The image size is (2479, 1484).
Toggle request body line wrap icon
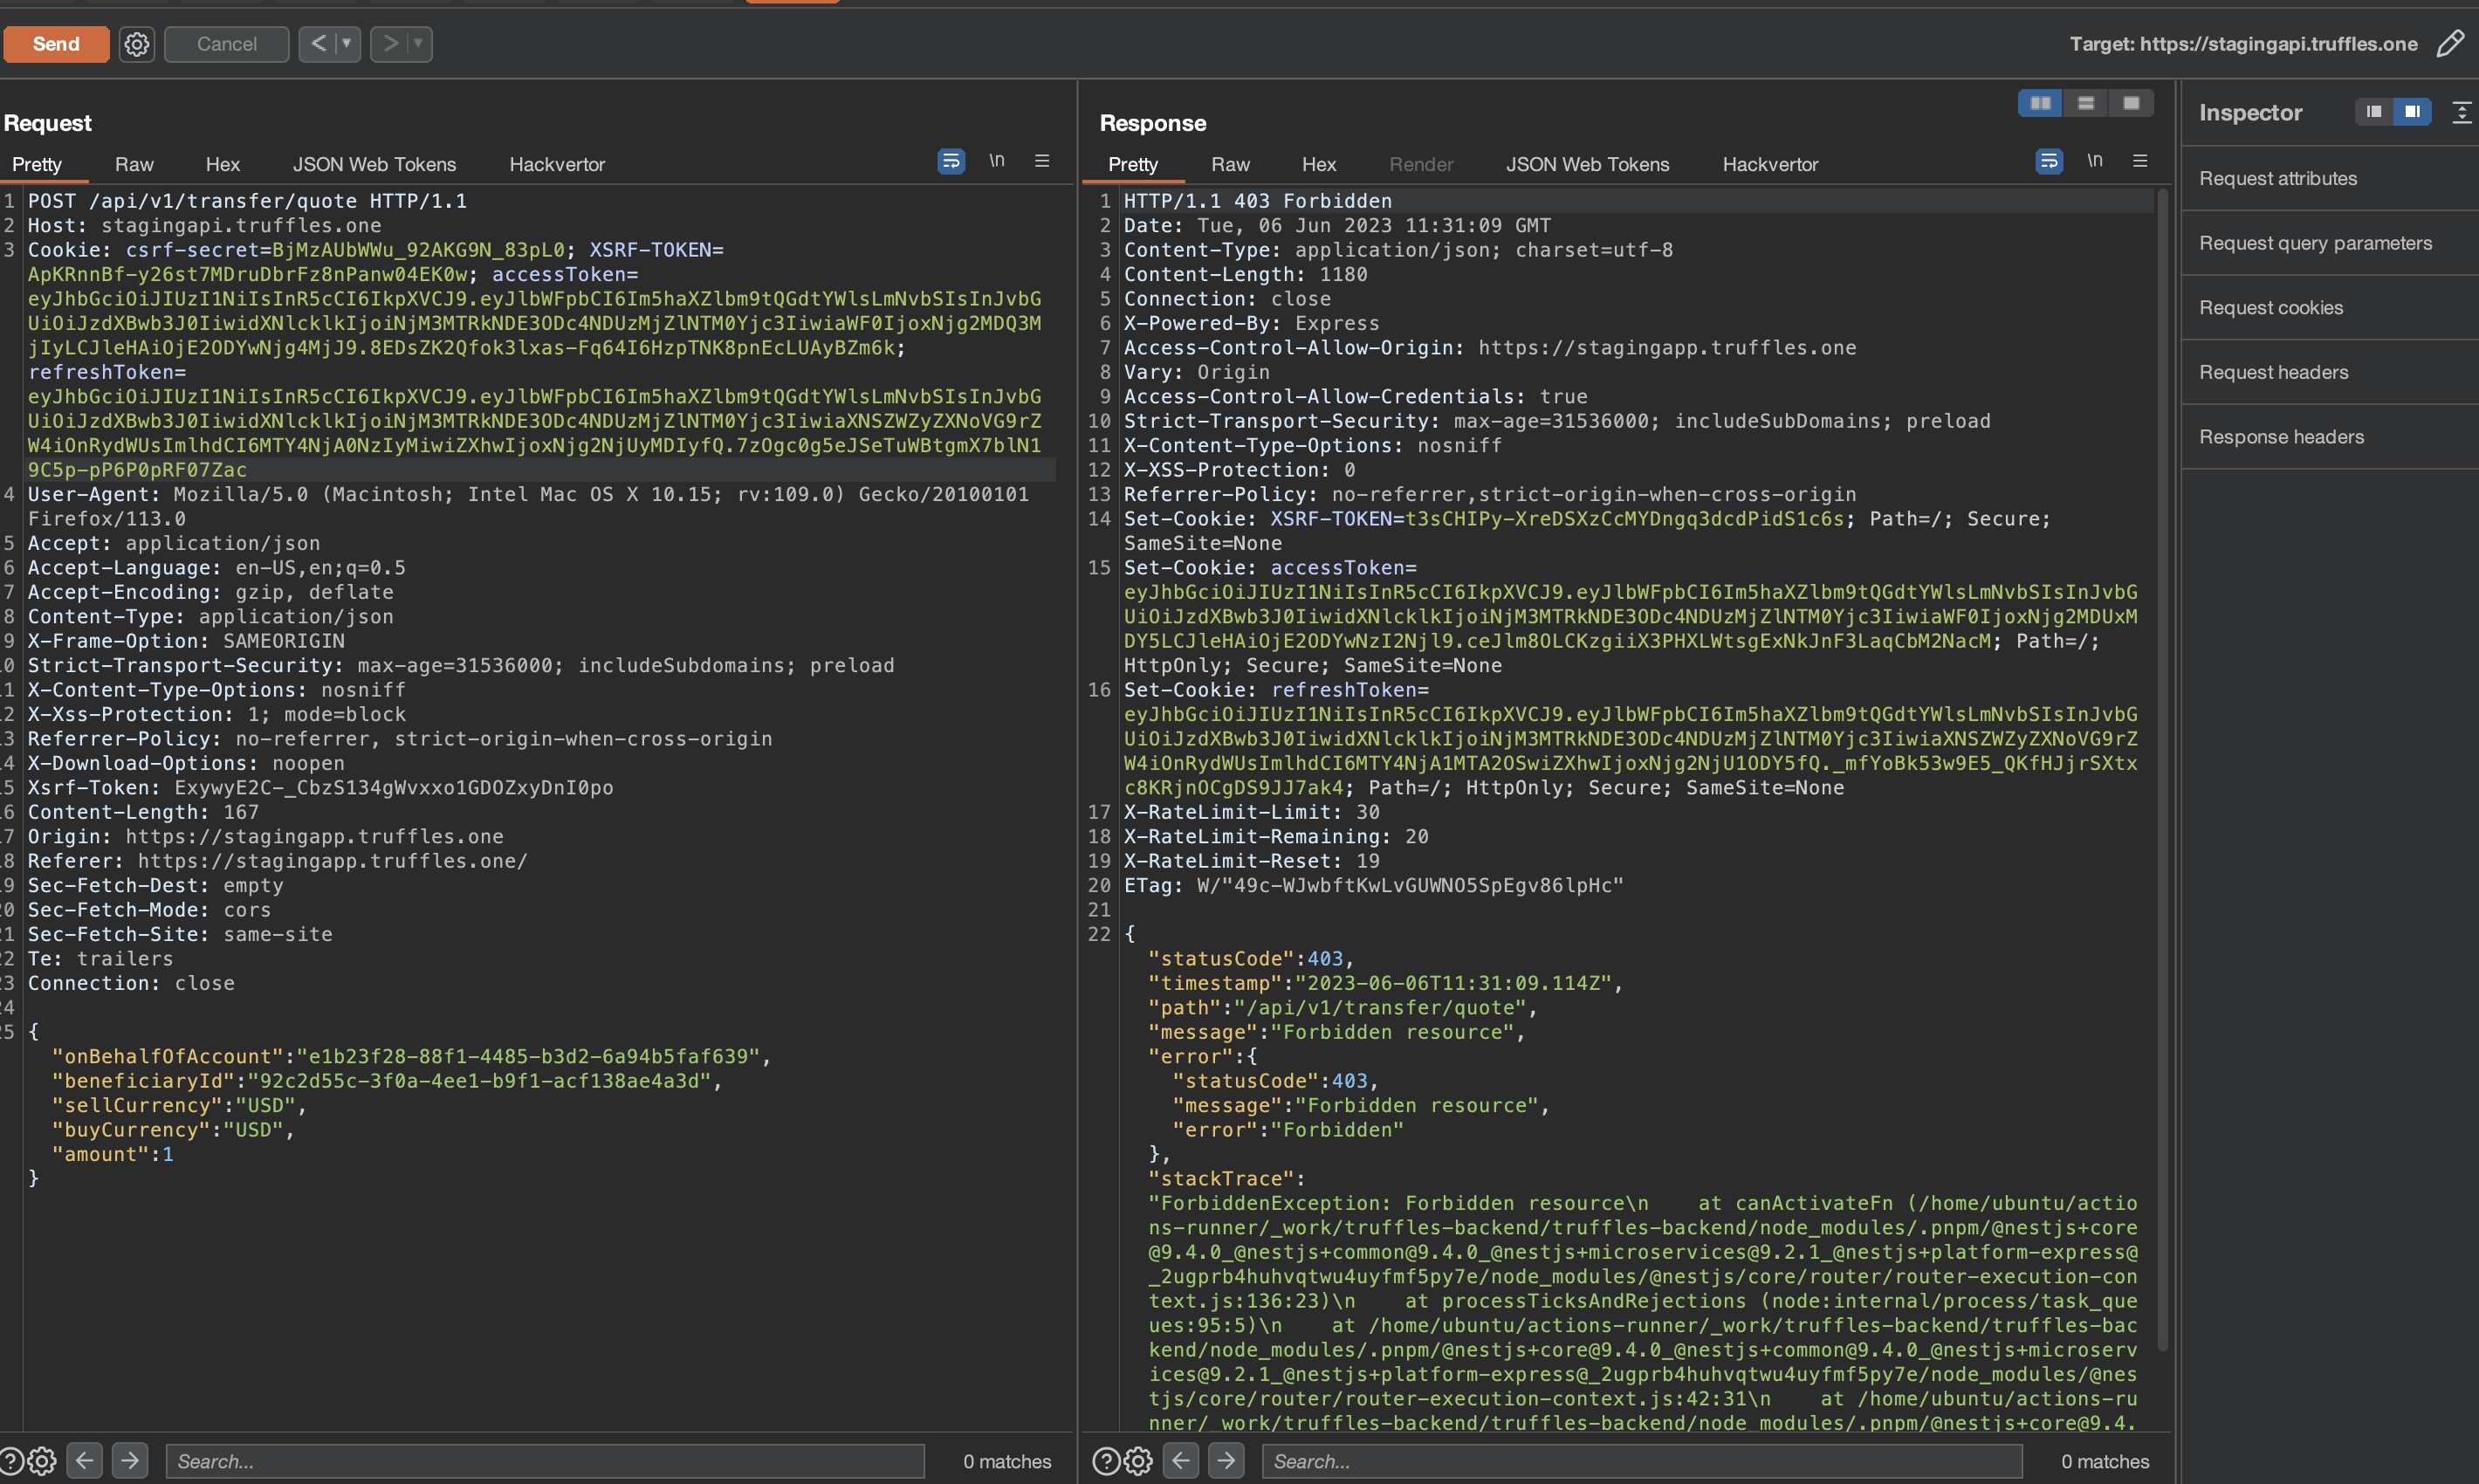[953, 162]
